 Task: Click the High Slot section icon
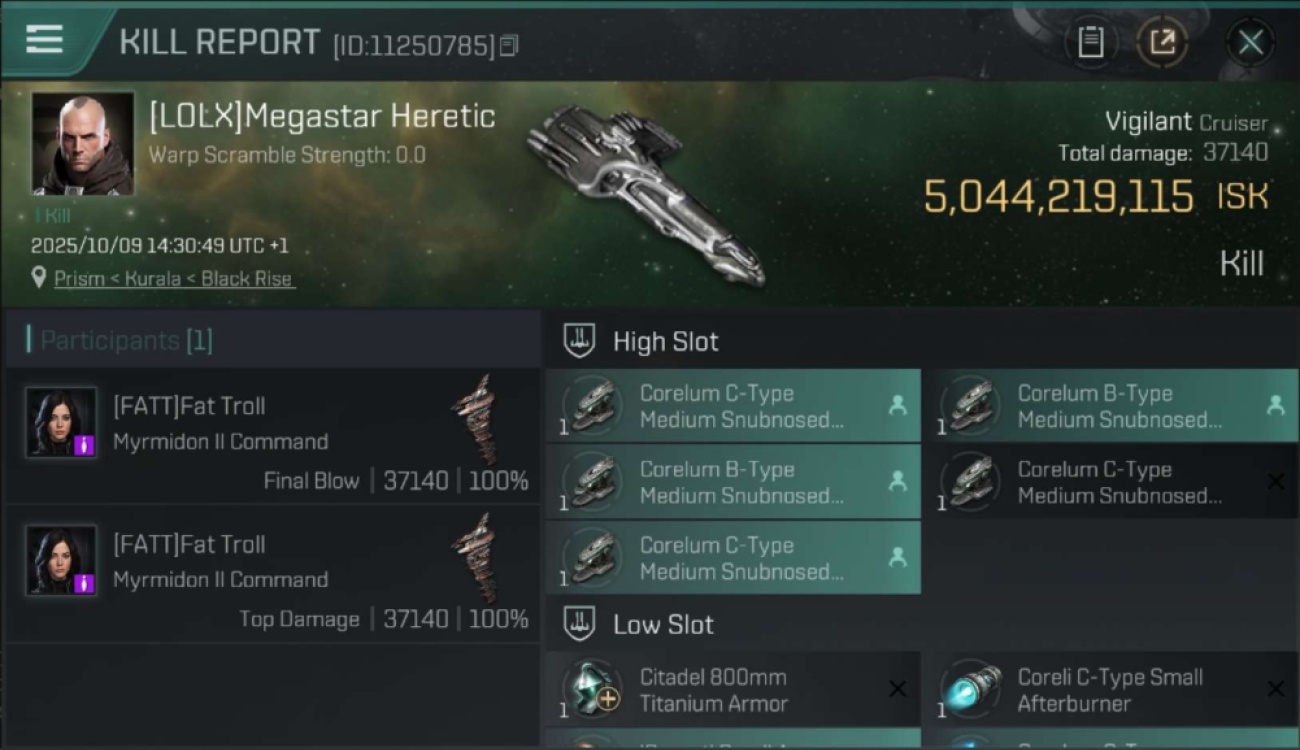pos(579,341)
